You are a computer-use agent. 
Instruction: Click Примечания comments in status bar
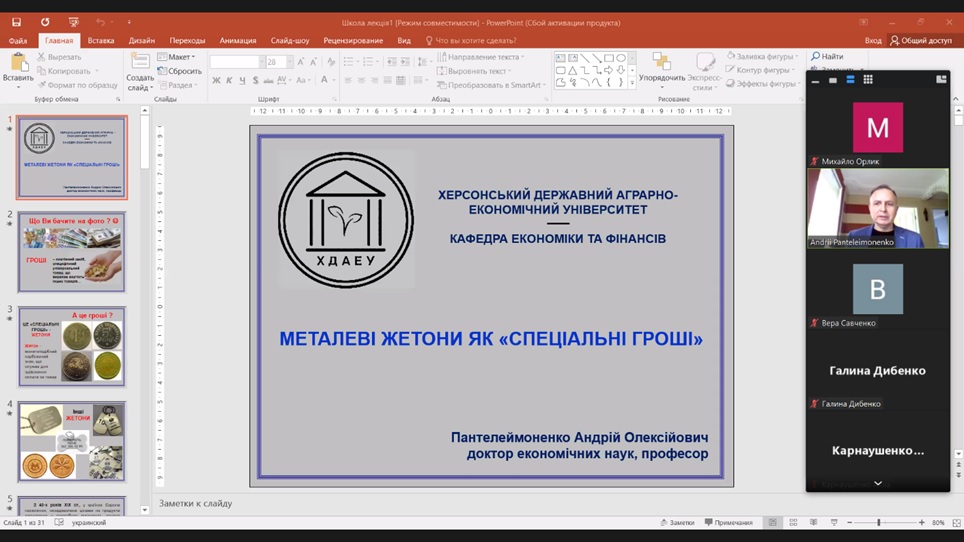pyautogui.click(x=729, y=522)
